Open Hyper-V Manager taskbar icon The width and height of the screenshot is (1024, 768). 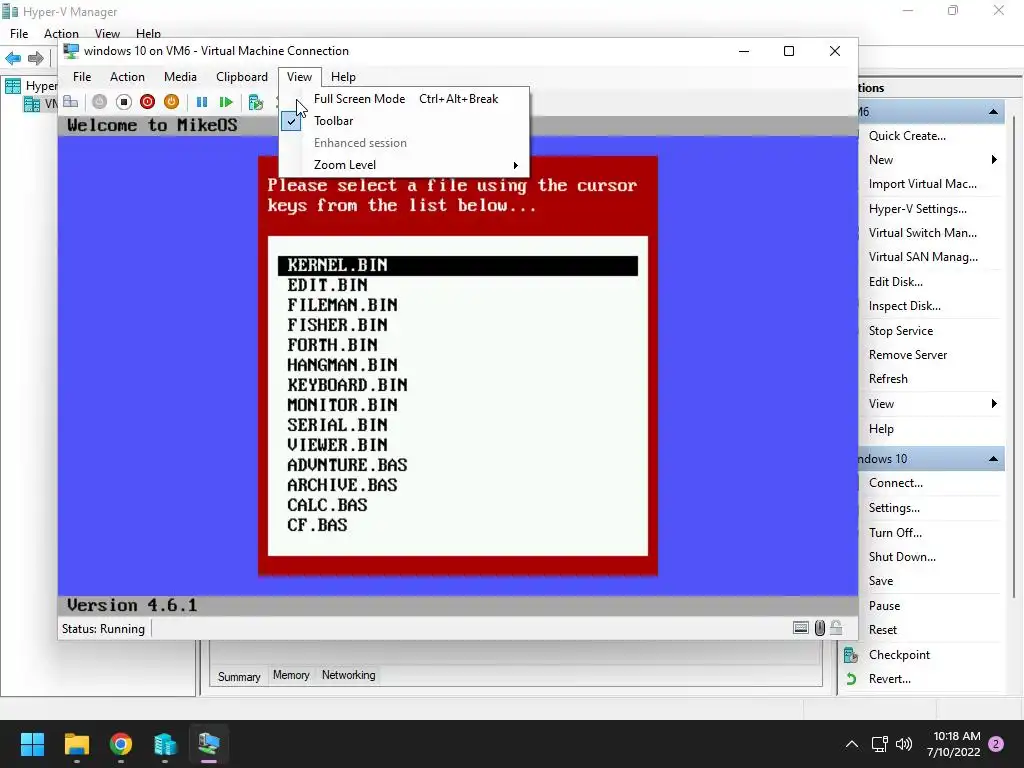point(165,744)
